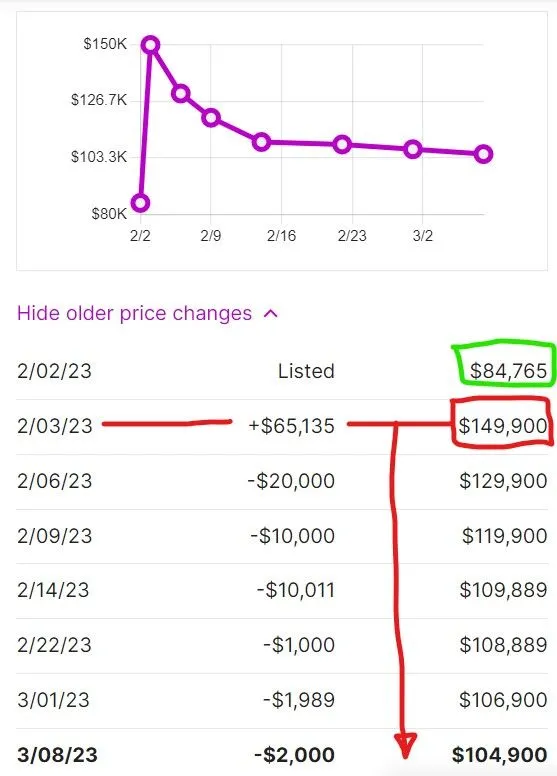
Task: Click the chart data point at 2/9
Action: (x=211, y=118)
